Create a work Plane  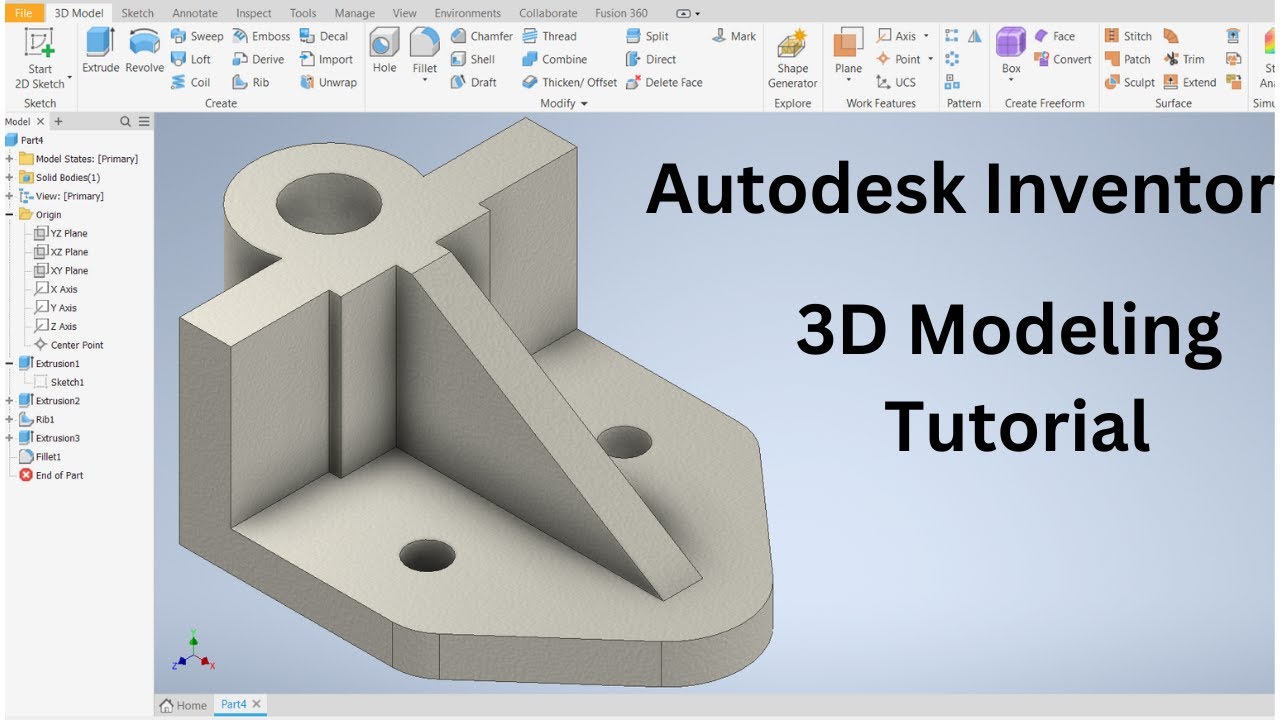(x=848, y=48)
